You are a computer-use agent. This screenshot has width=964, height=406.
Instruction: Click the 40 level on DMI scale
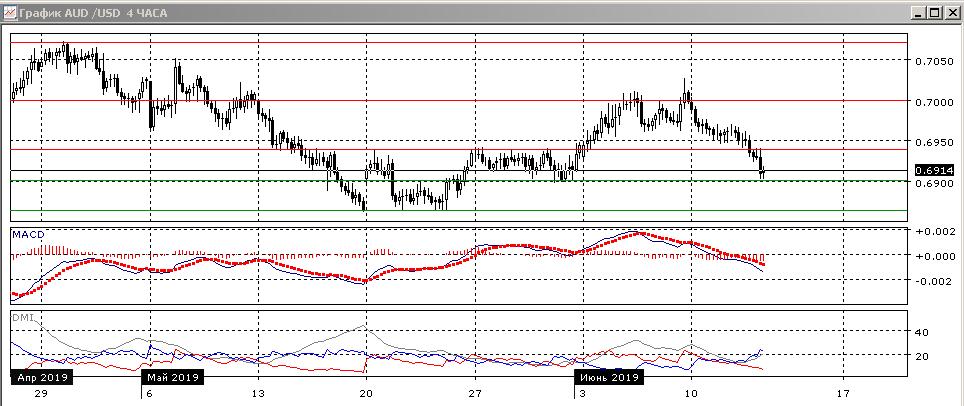[922, 332]
